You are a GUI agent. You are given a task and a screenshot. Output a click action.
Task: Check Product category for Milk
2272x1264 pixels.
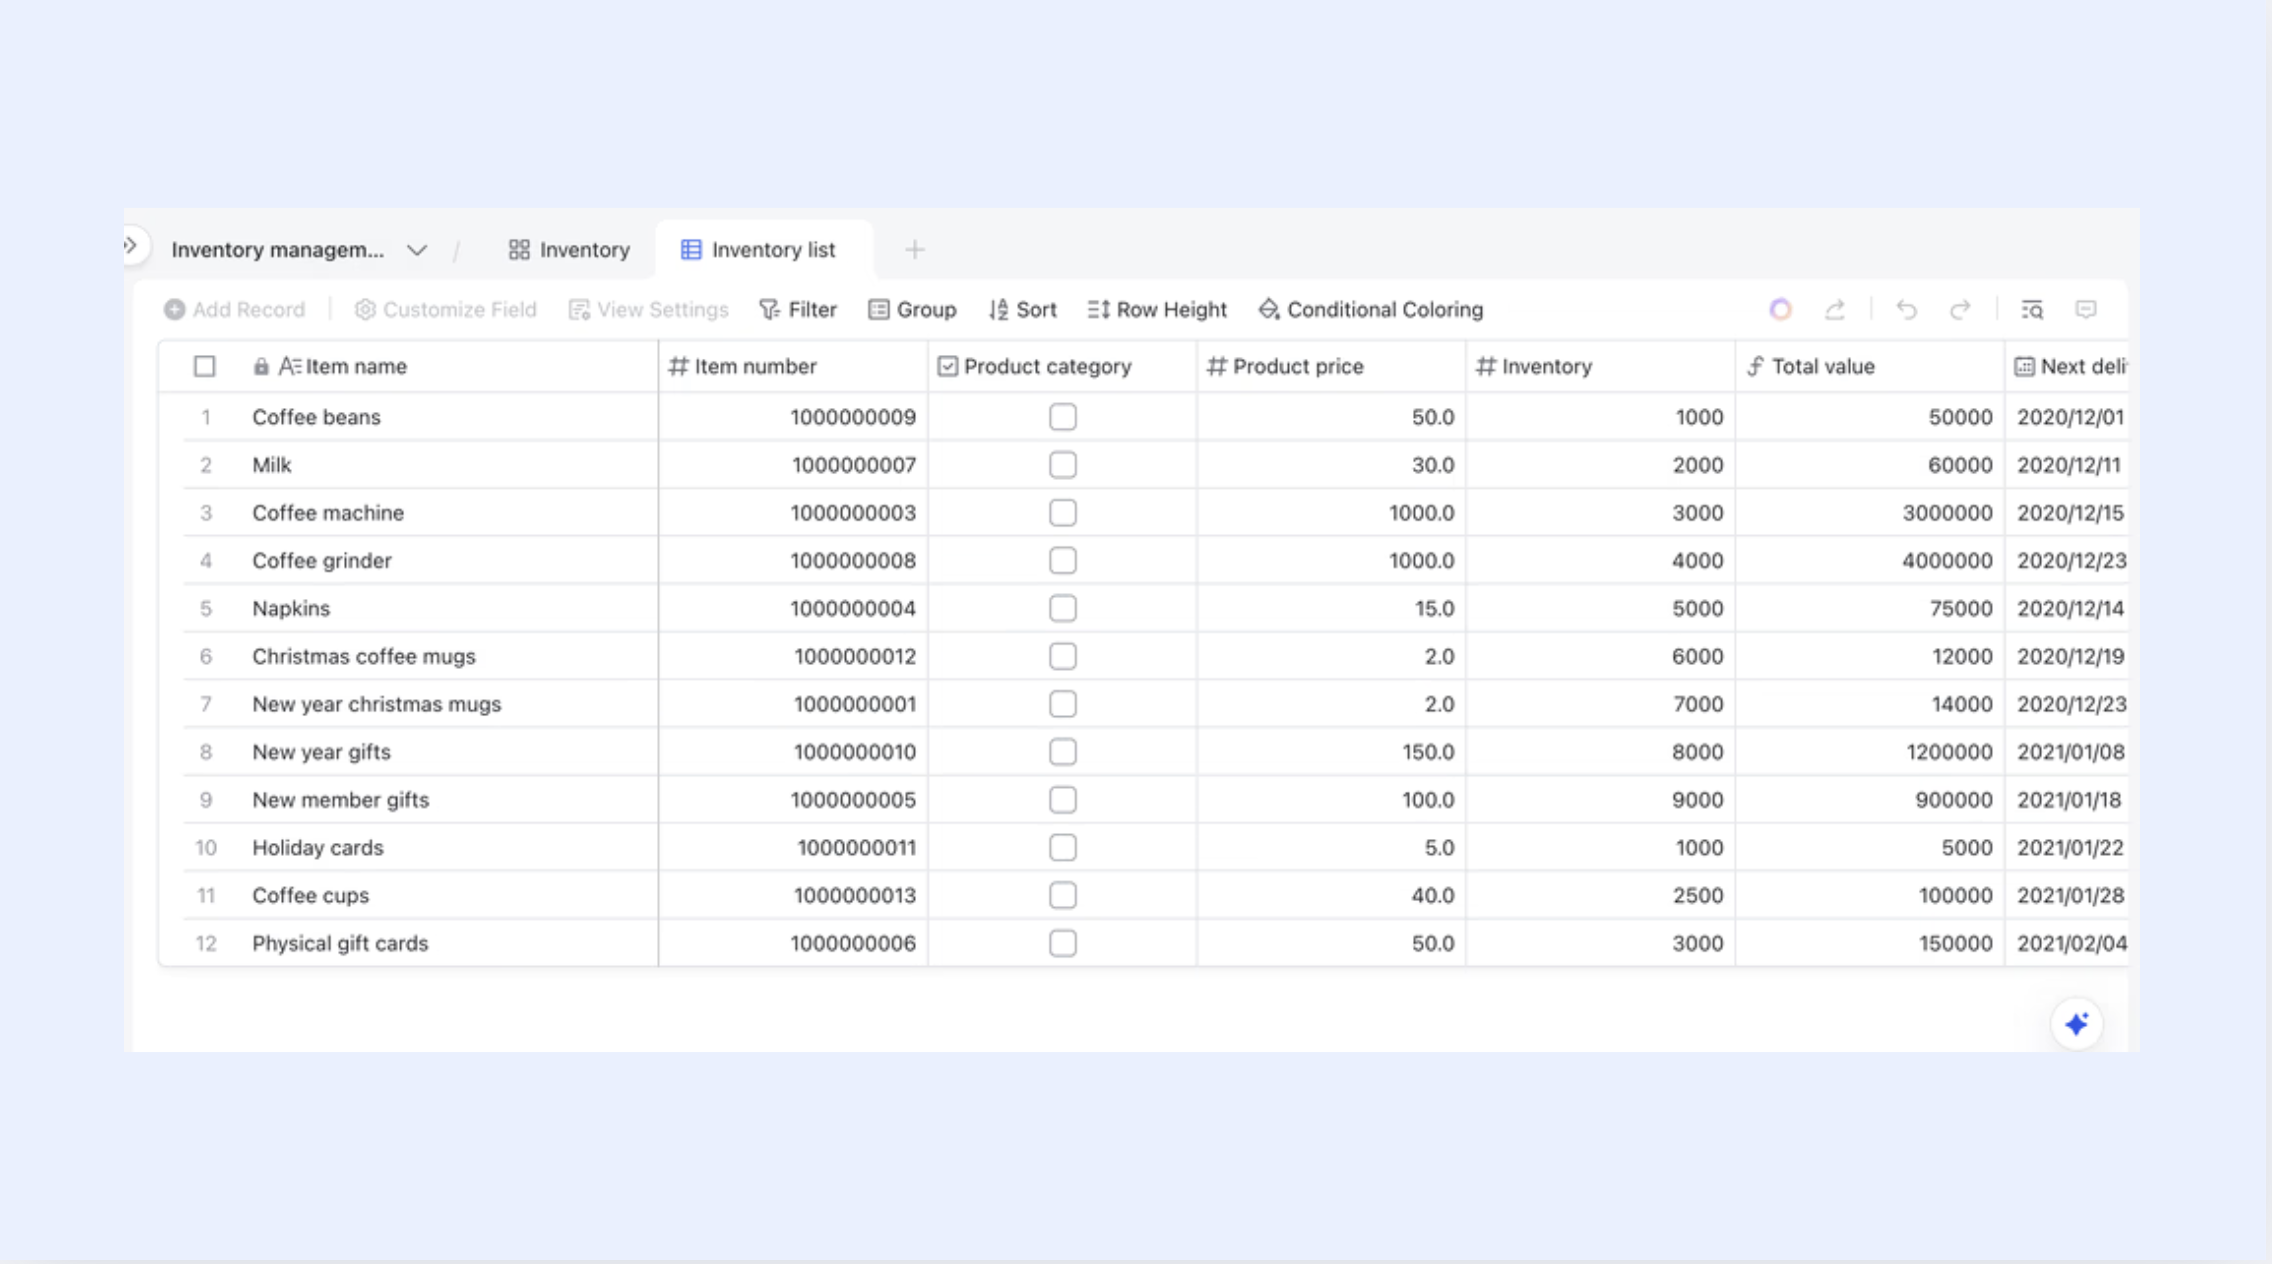coord(1063,465)
